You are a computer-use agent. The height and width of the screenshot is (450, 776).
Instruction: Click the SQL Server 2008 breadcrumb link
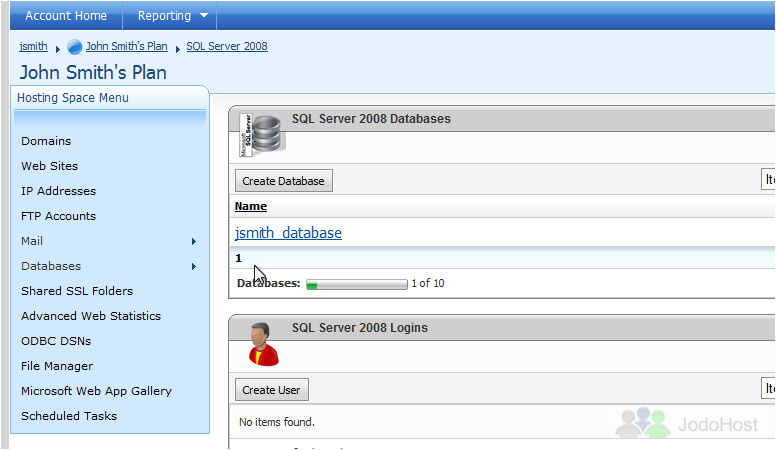227,47
